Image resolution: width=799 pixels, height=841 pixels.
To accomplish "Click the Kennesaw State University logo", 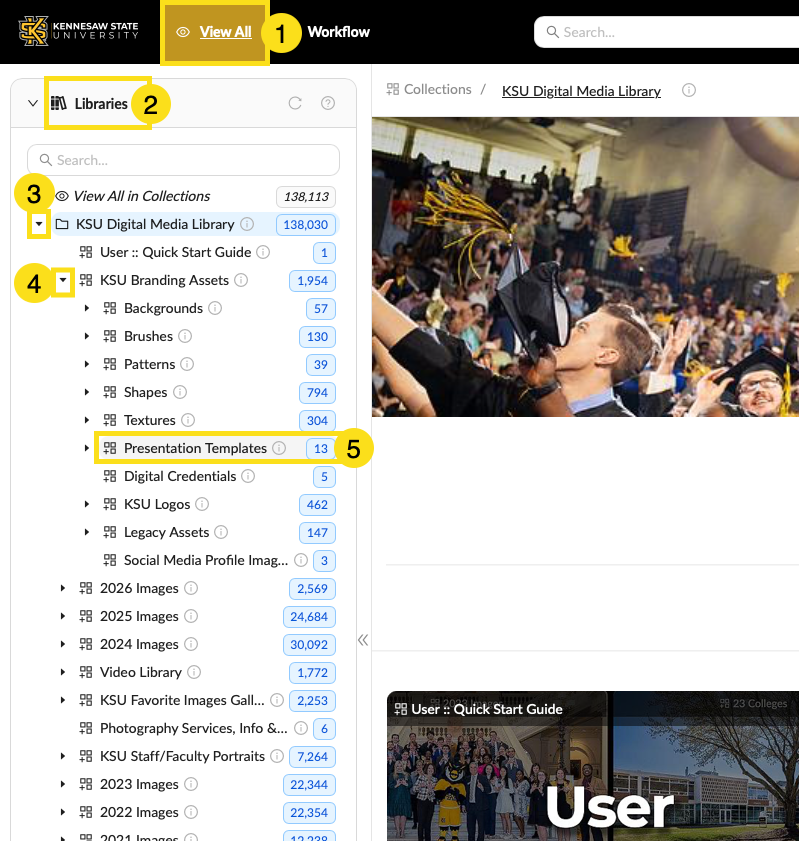I will pos(79,31).
